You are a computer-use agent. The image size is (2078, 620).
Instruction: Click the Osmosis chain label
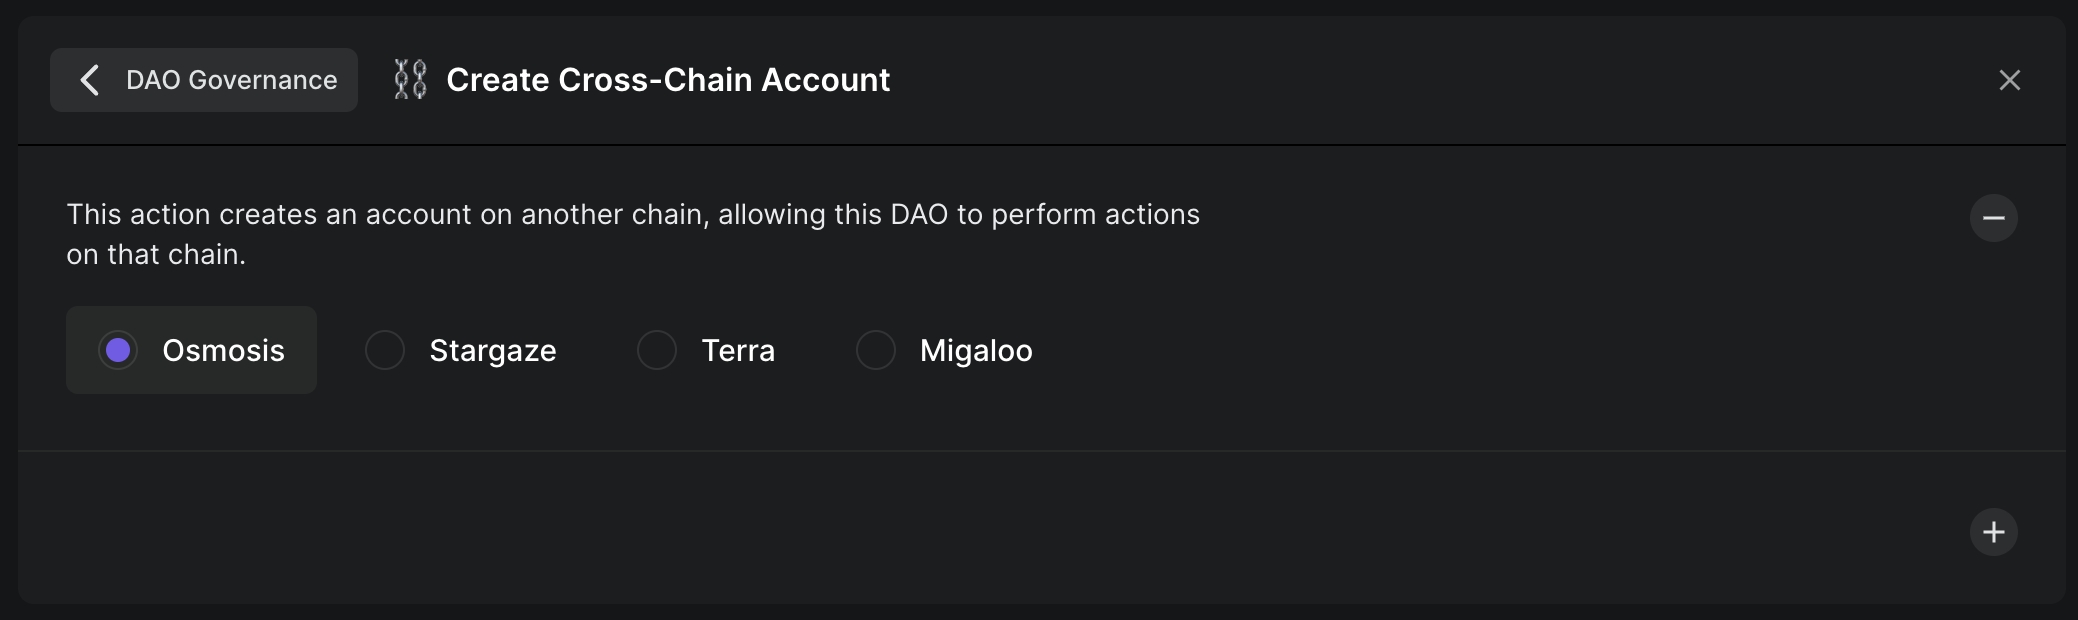223,350
